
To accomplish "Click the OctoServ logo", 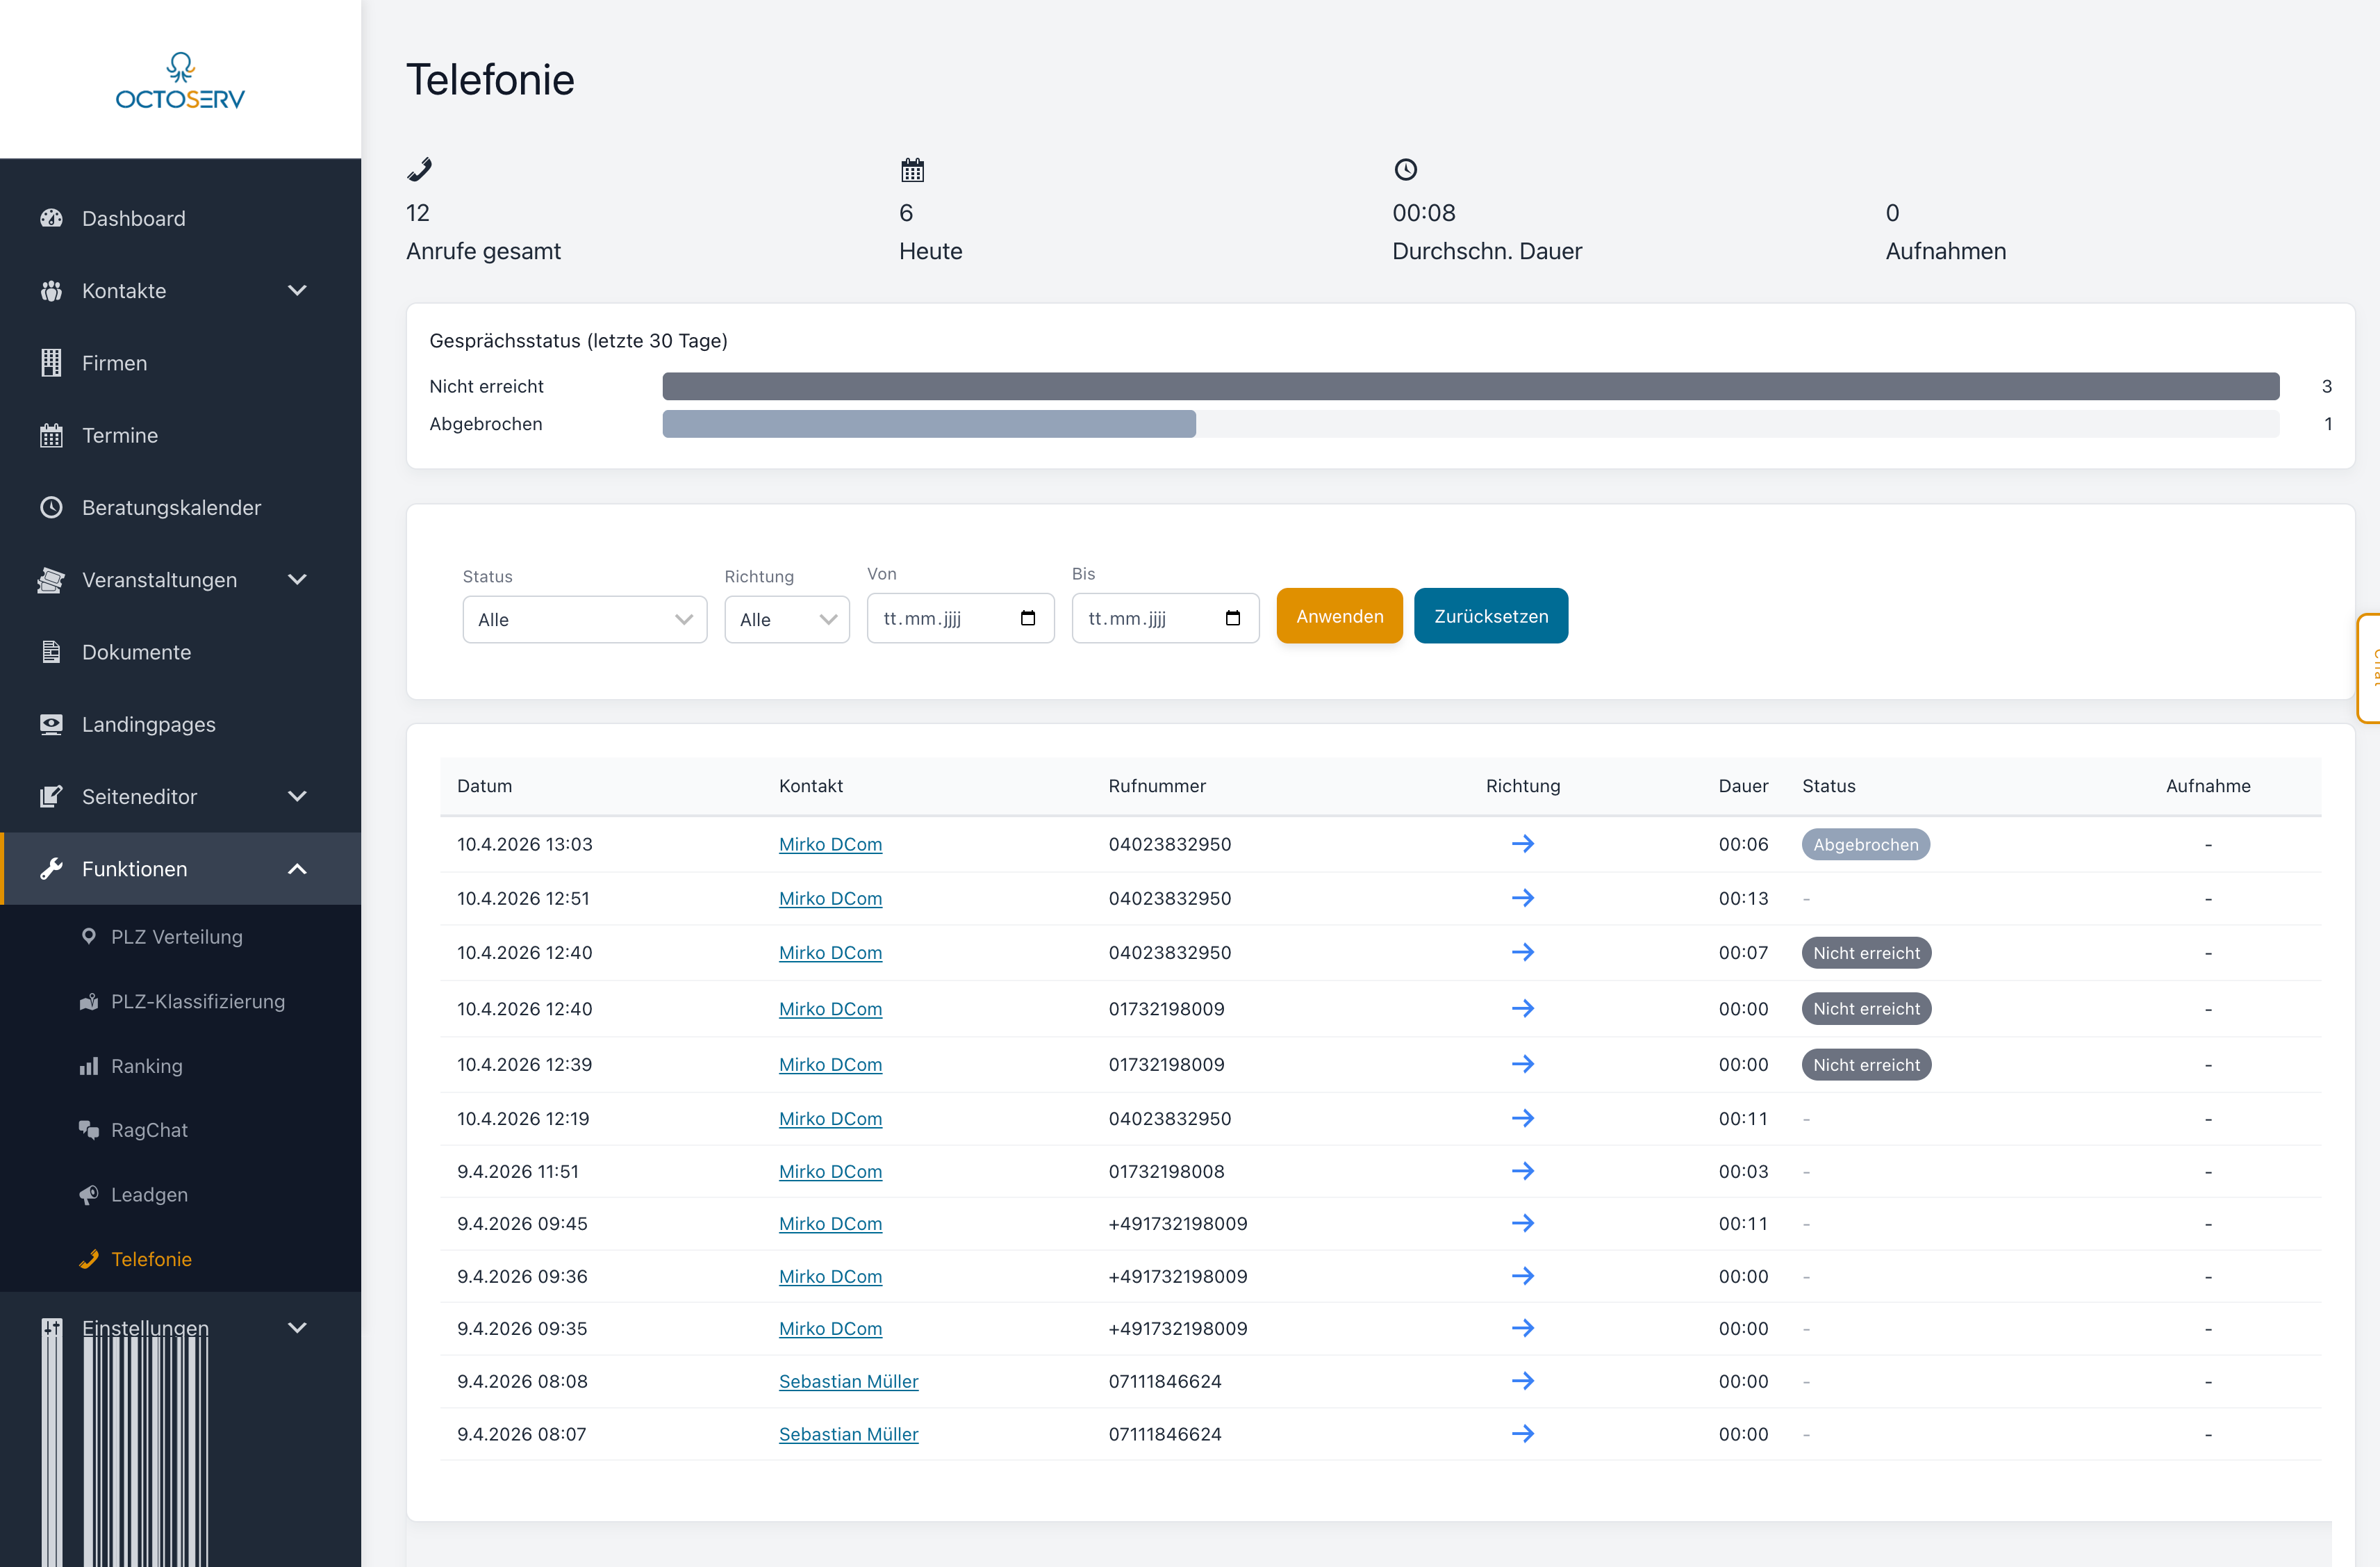I will point(180,80).
